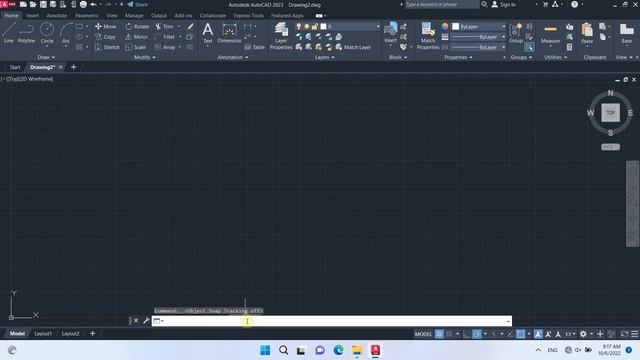Screen dimensions: 640x360
Task: Select the Circle tool
Action: click(47, 33)
